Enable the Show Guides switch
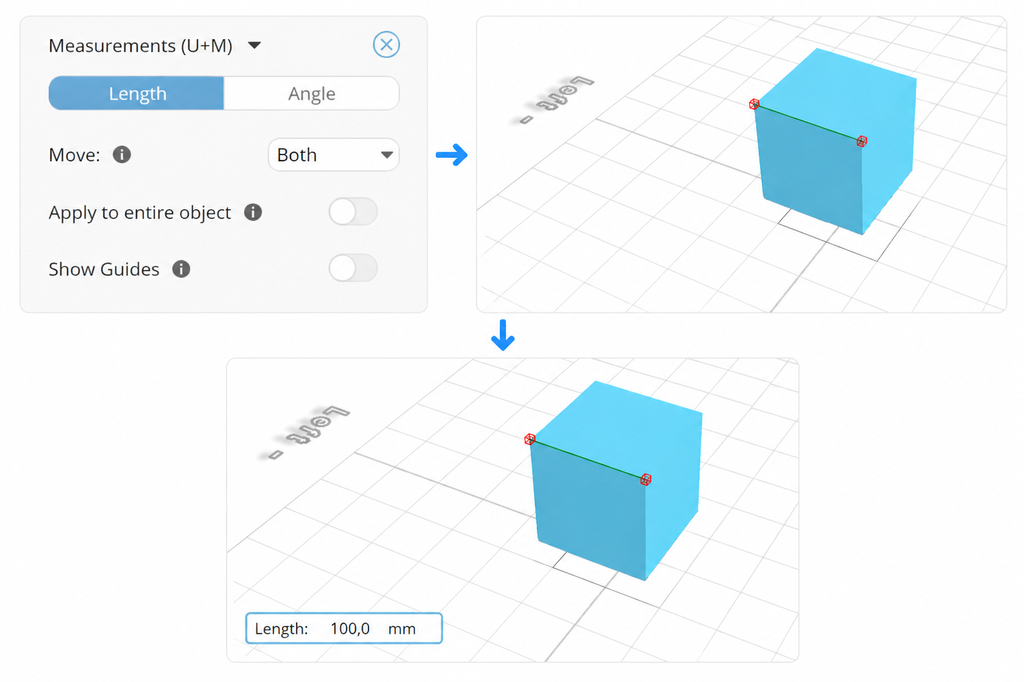The width and height of the screenshot is (1024, 682). (x=353, y=268)
